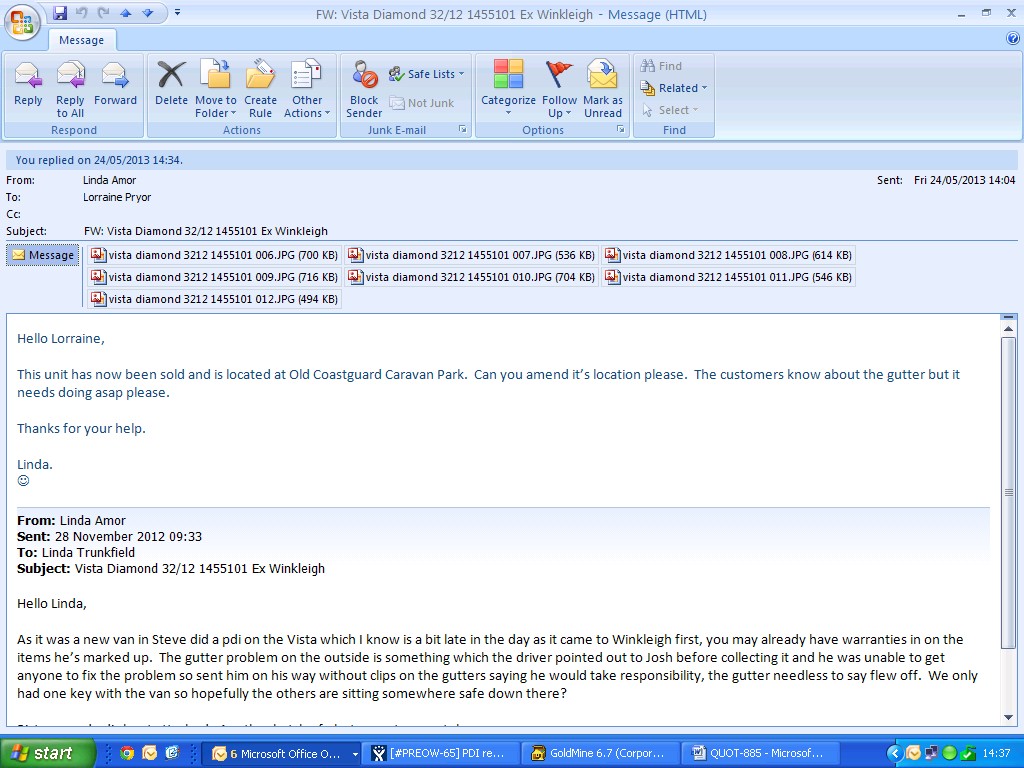Screen dimensions: 1024x768
Task: Click the Not Junk button
Action: coord(422,103)
